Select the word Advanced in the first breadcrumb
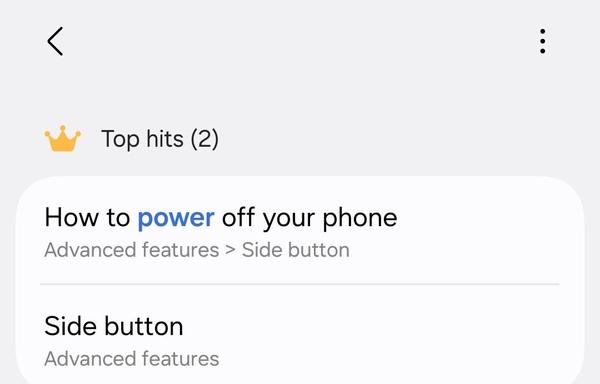The width and height of the screenshot is (600, 384). point(90,250)
